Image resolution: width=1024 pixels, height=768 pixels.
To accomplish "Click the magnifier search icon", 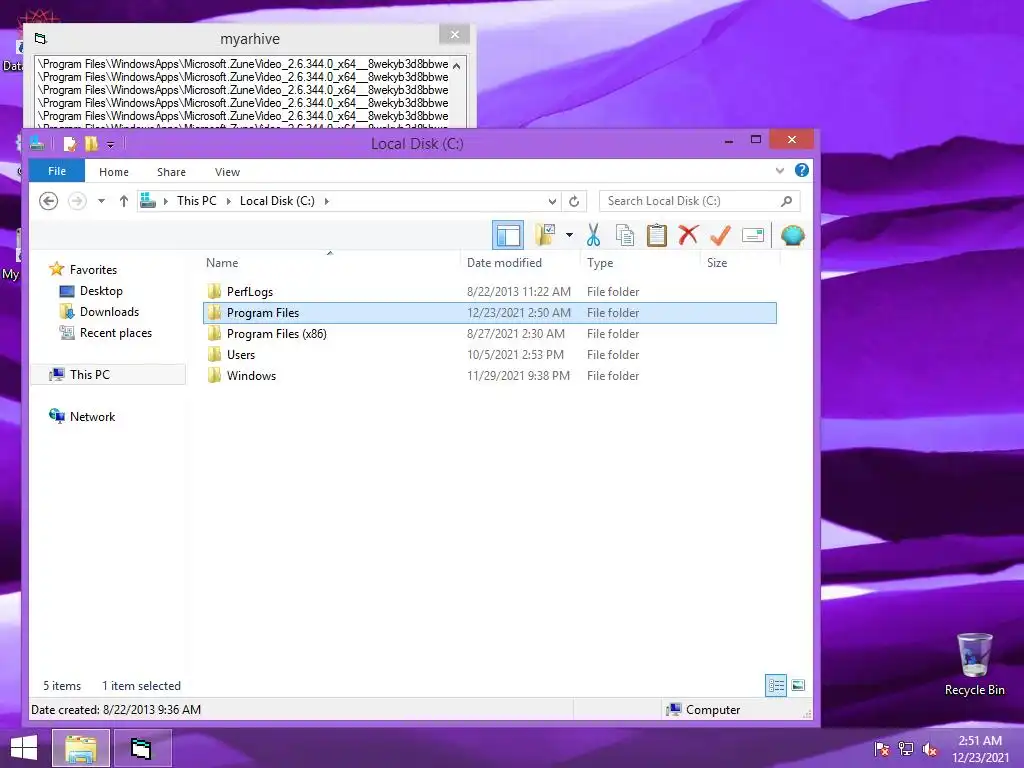I will (786, 201).
